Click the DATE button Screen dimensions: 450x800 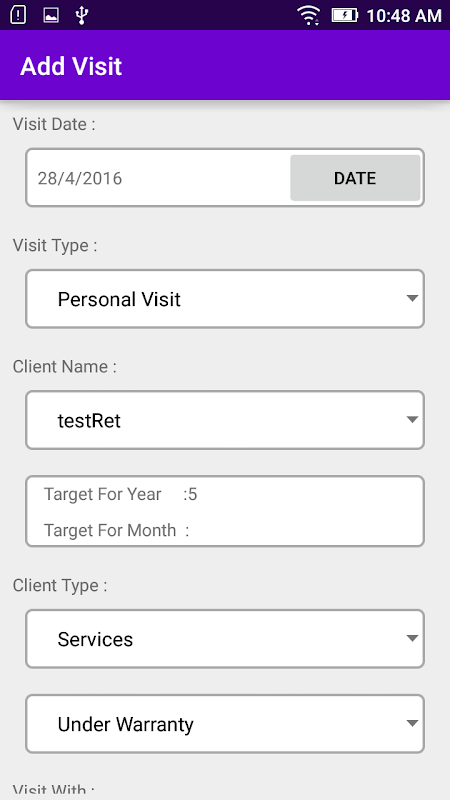355,178
